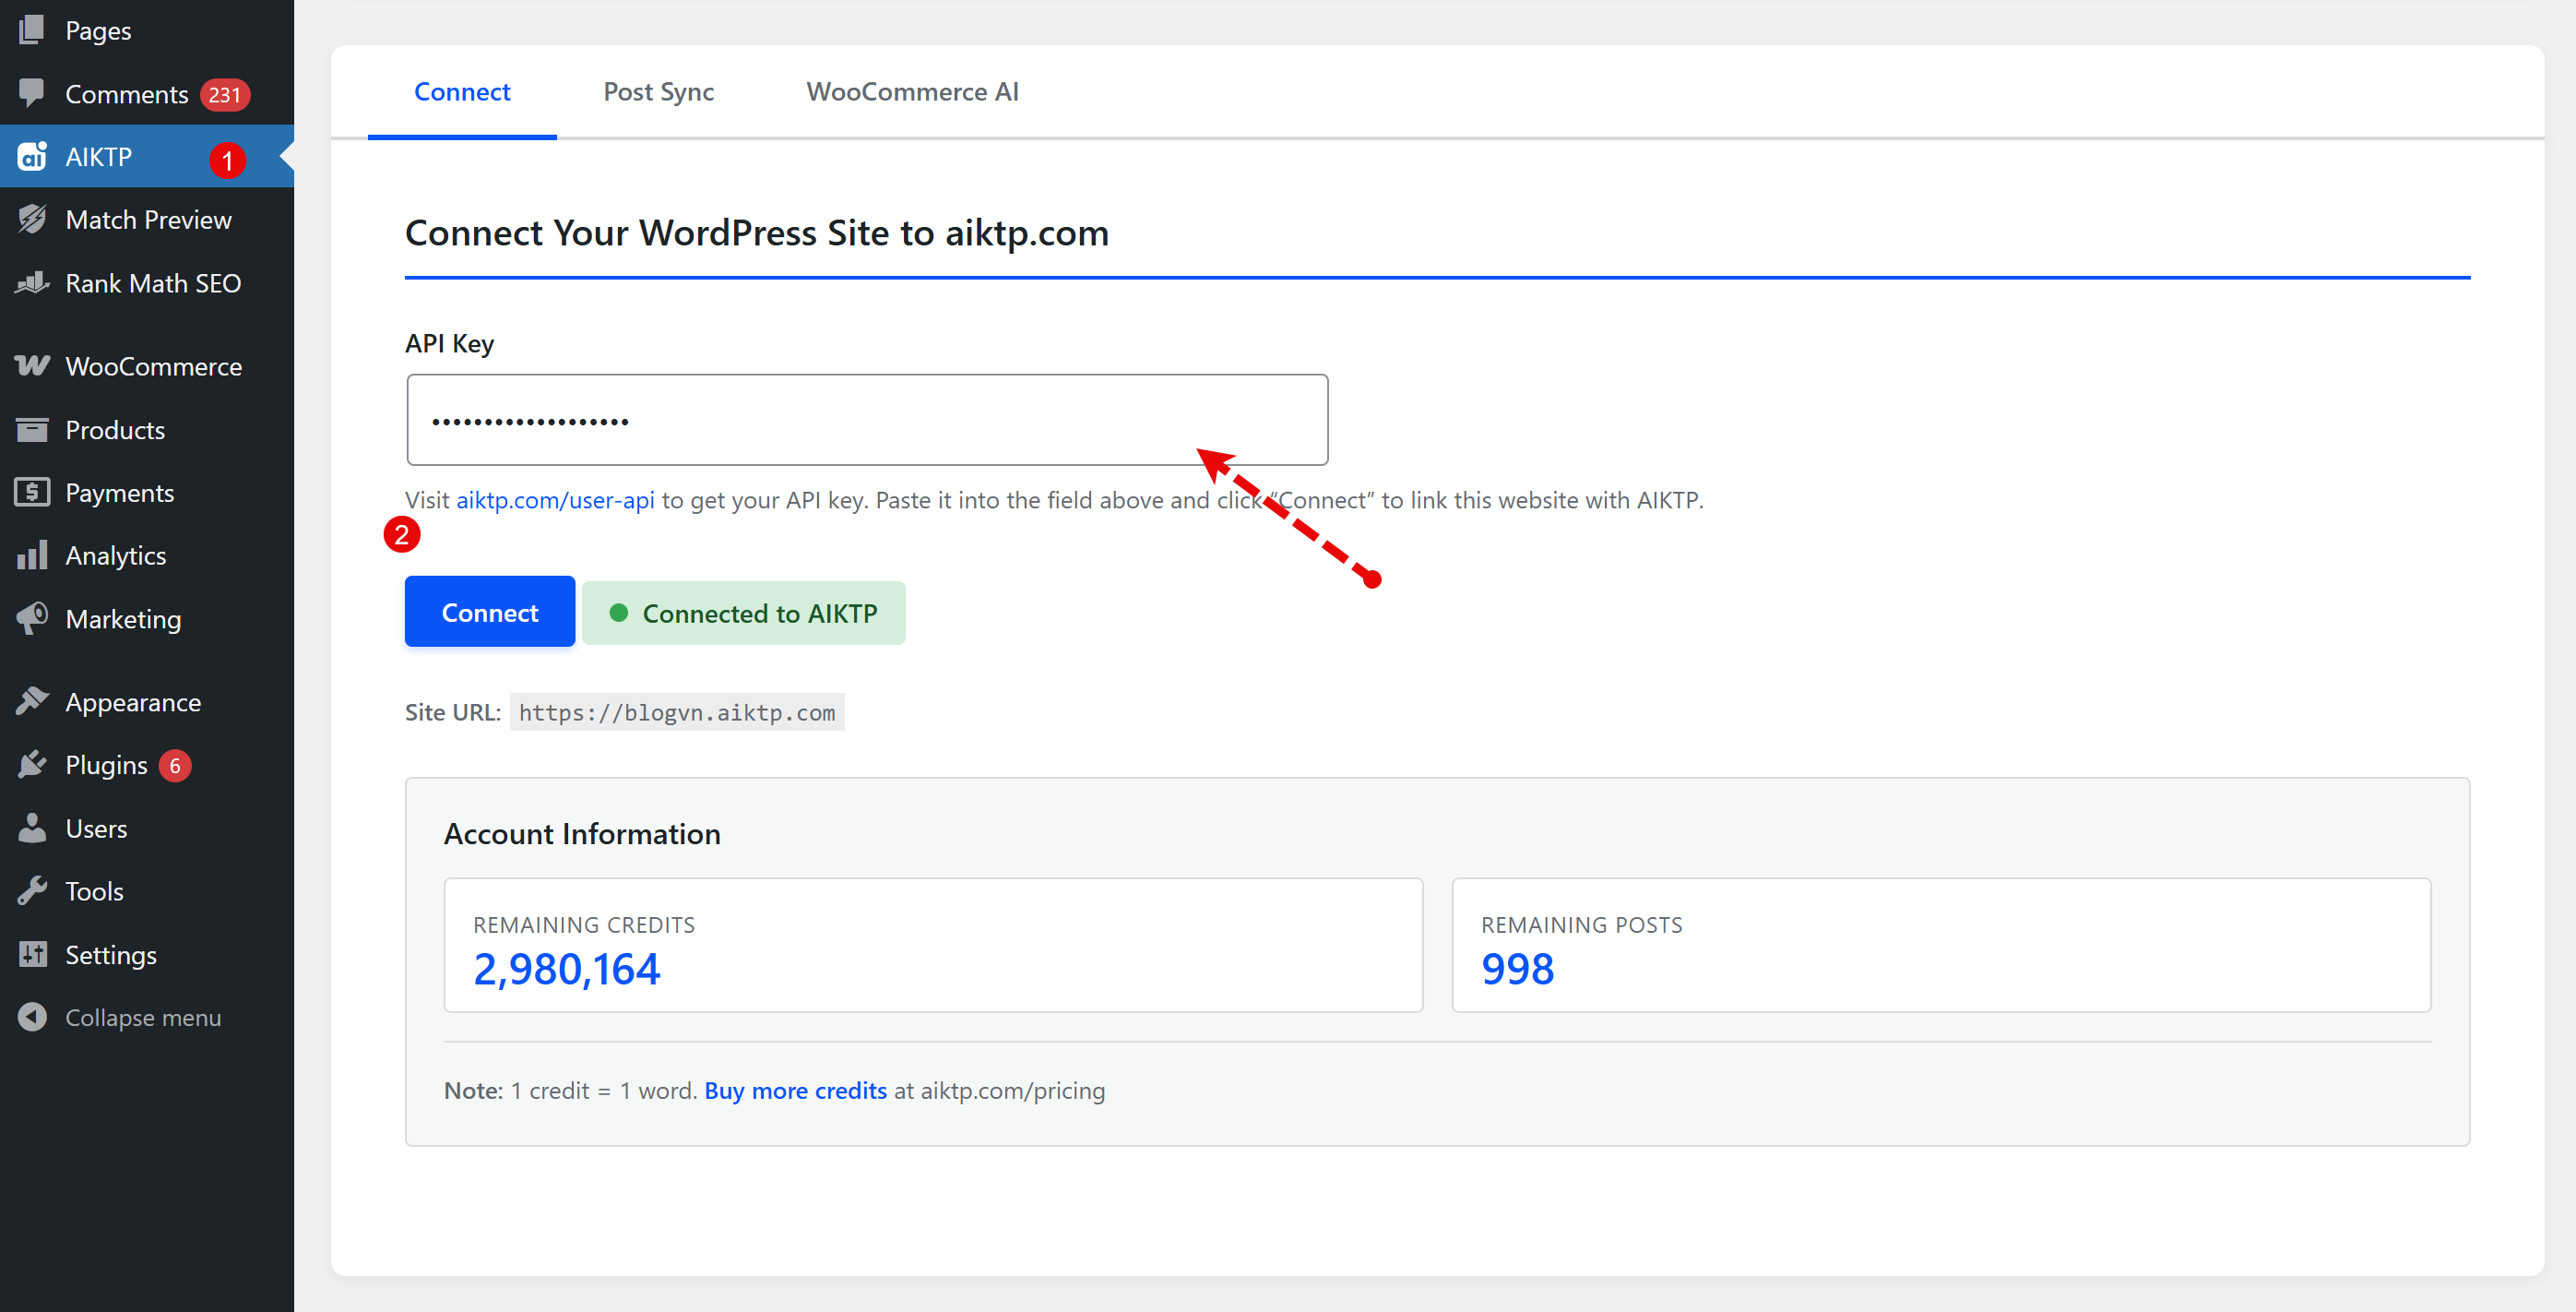
Task: Click the Plugins plug icon
Action: click(32, 765)
